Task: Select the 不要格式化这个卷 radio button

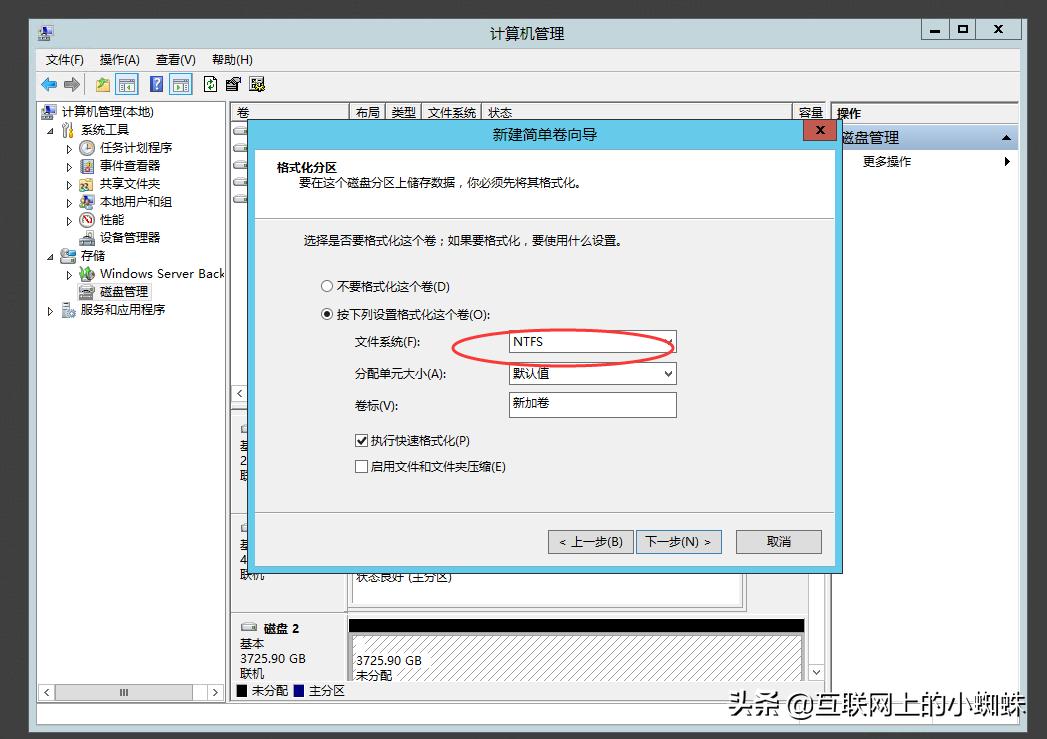Action: coord(327,285)
